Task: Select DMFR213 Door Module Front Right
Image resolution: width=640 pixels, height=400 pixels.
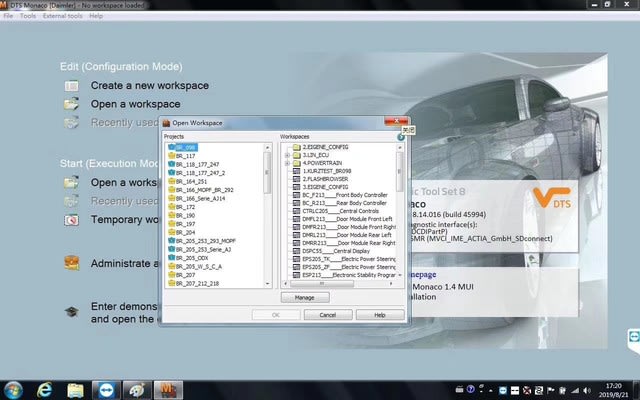Action: [x=344, y=227]
